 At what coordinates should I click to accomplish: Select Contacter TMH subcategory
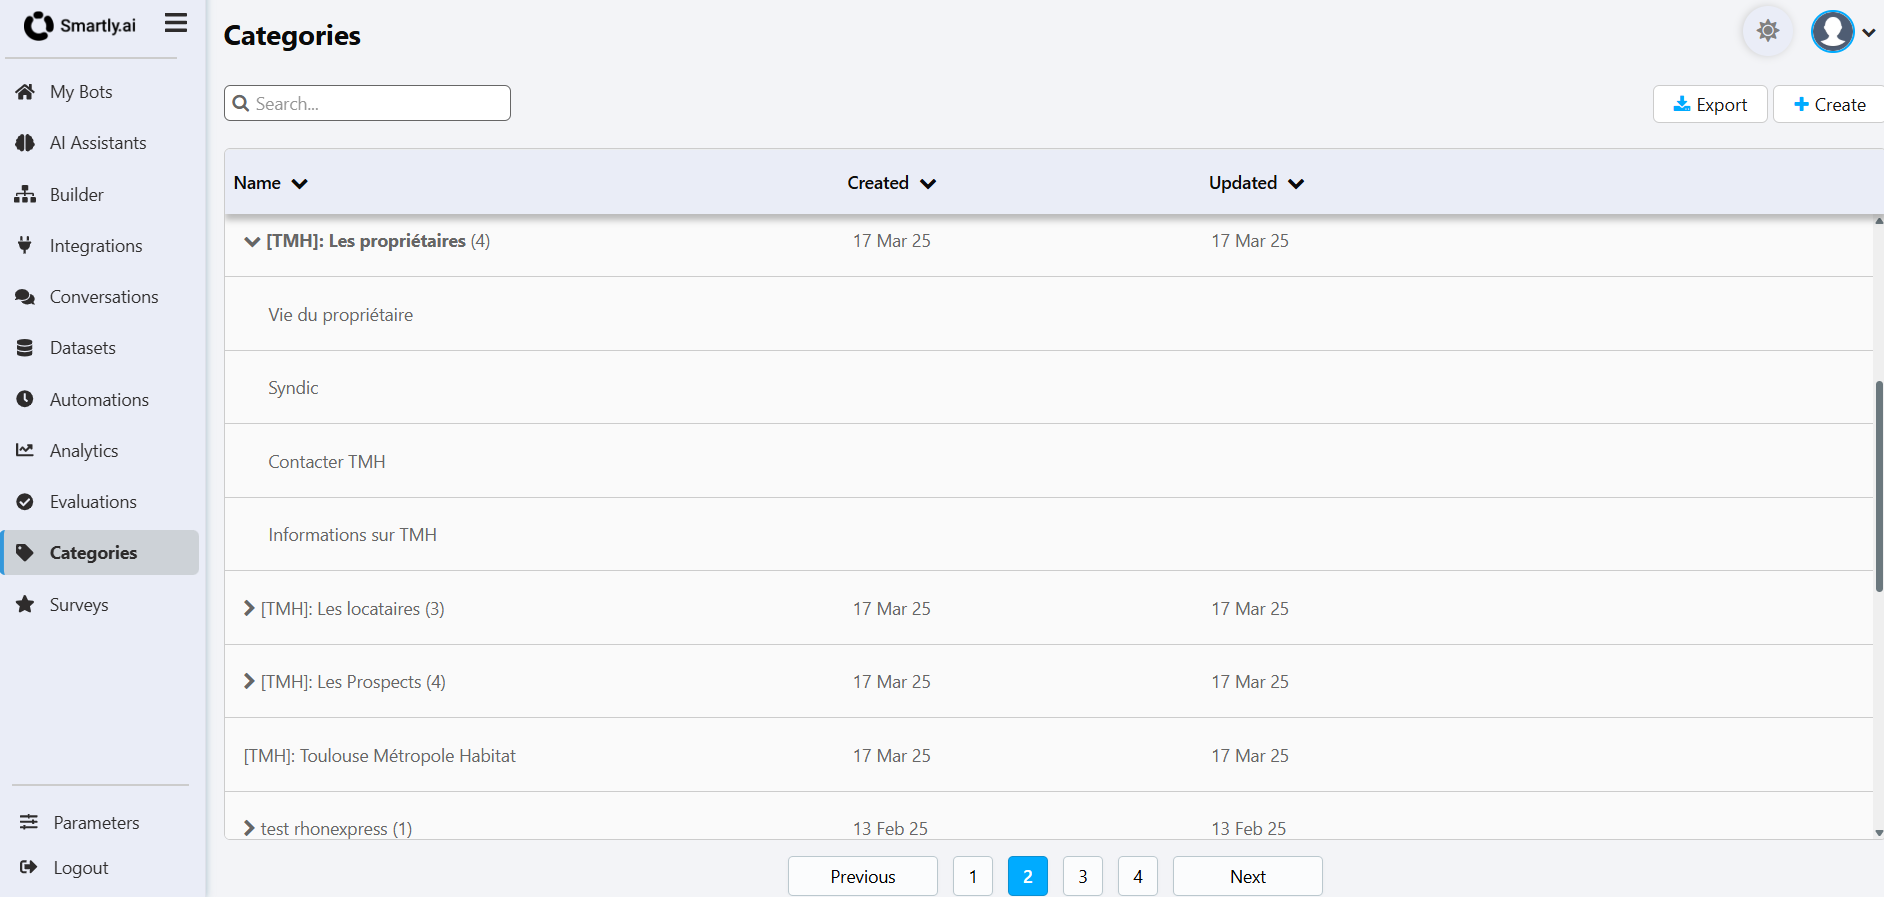(x=326, y=462)
